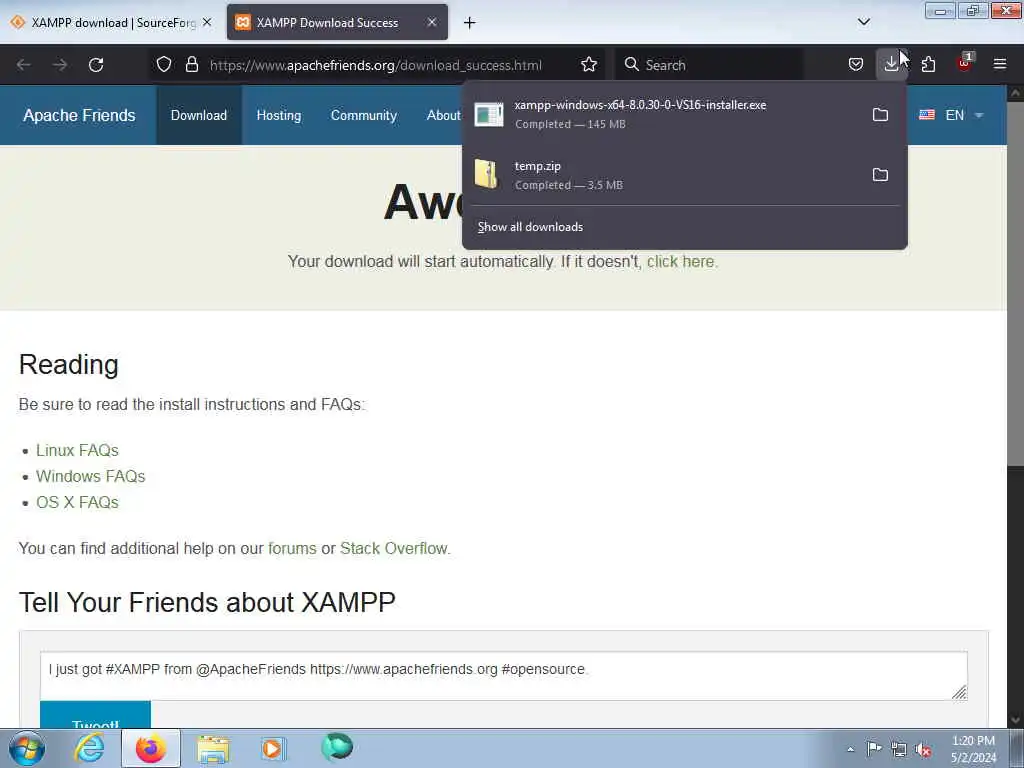This screenshot has width=1024, height=768.
Task: Reload the current page
Action: click(x=96, y=65)
